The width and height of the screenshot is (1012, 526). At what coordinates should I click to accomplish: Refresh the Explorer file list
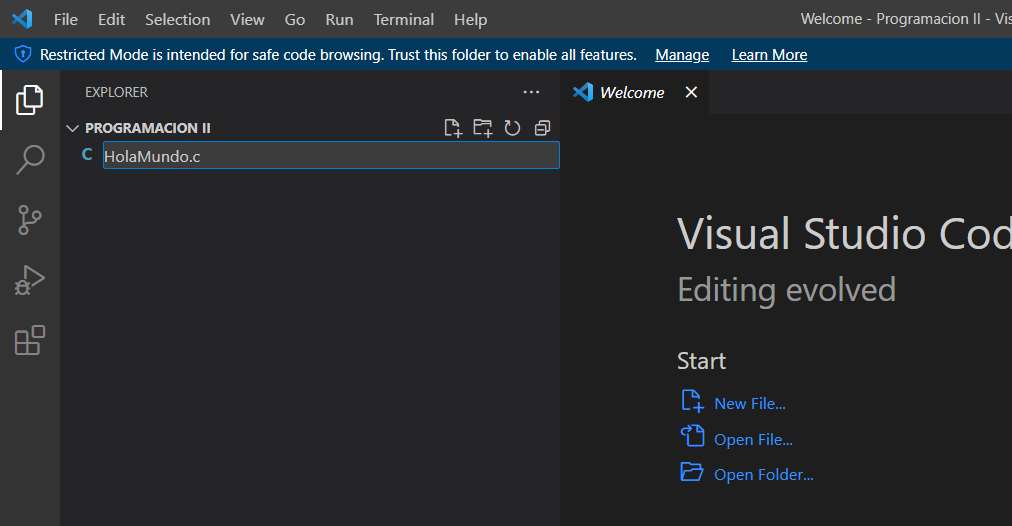pyautogui.click(x=512, y=128)
